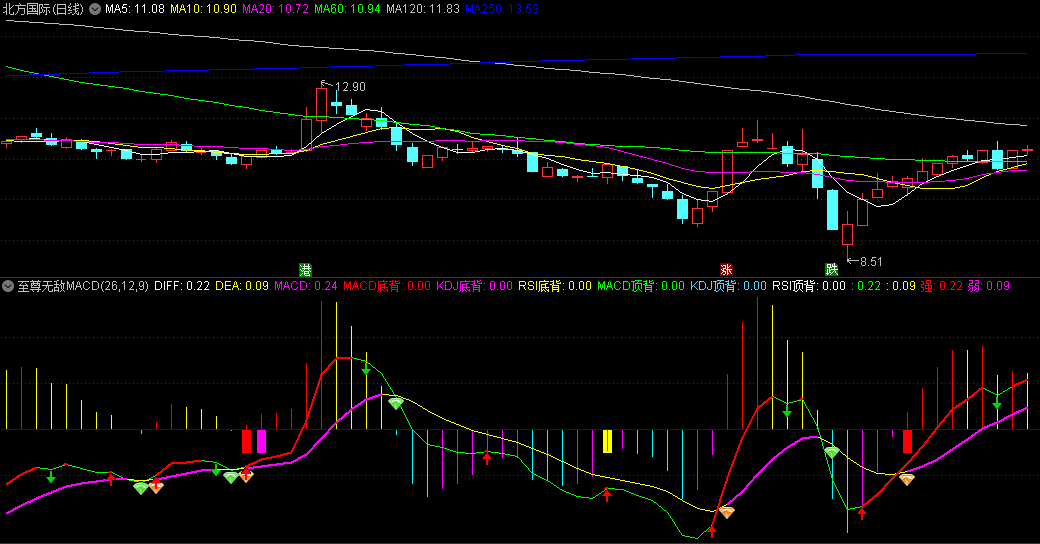This screenshot has height=544, width=1040.
Task: Click the DIFF: 0.22 value
Action: click(182, 286)
